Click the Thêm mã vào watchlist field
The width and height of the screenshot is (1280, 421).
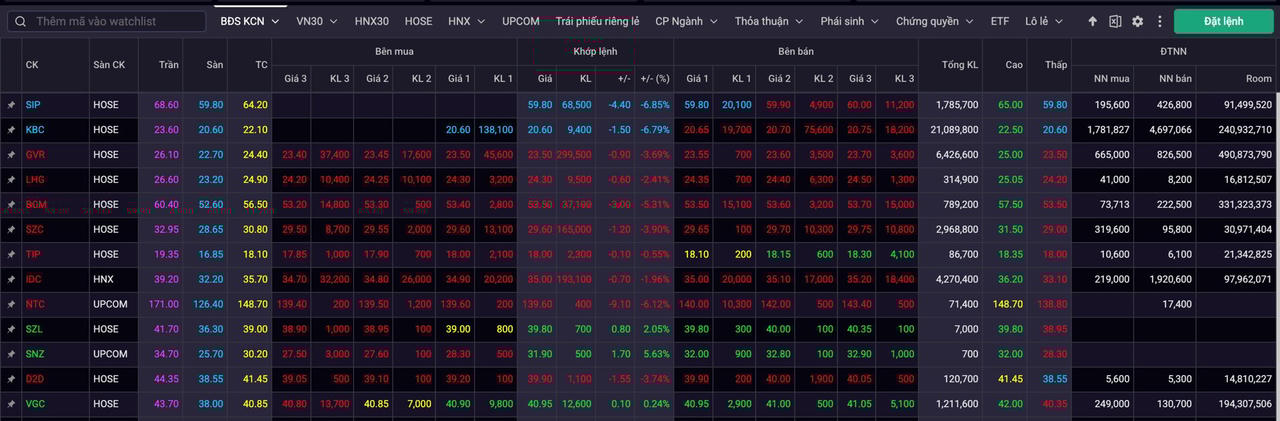118,21
